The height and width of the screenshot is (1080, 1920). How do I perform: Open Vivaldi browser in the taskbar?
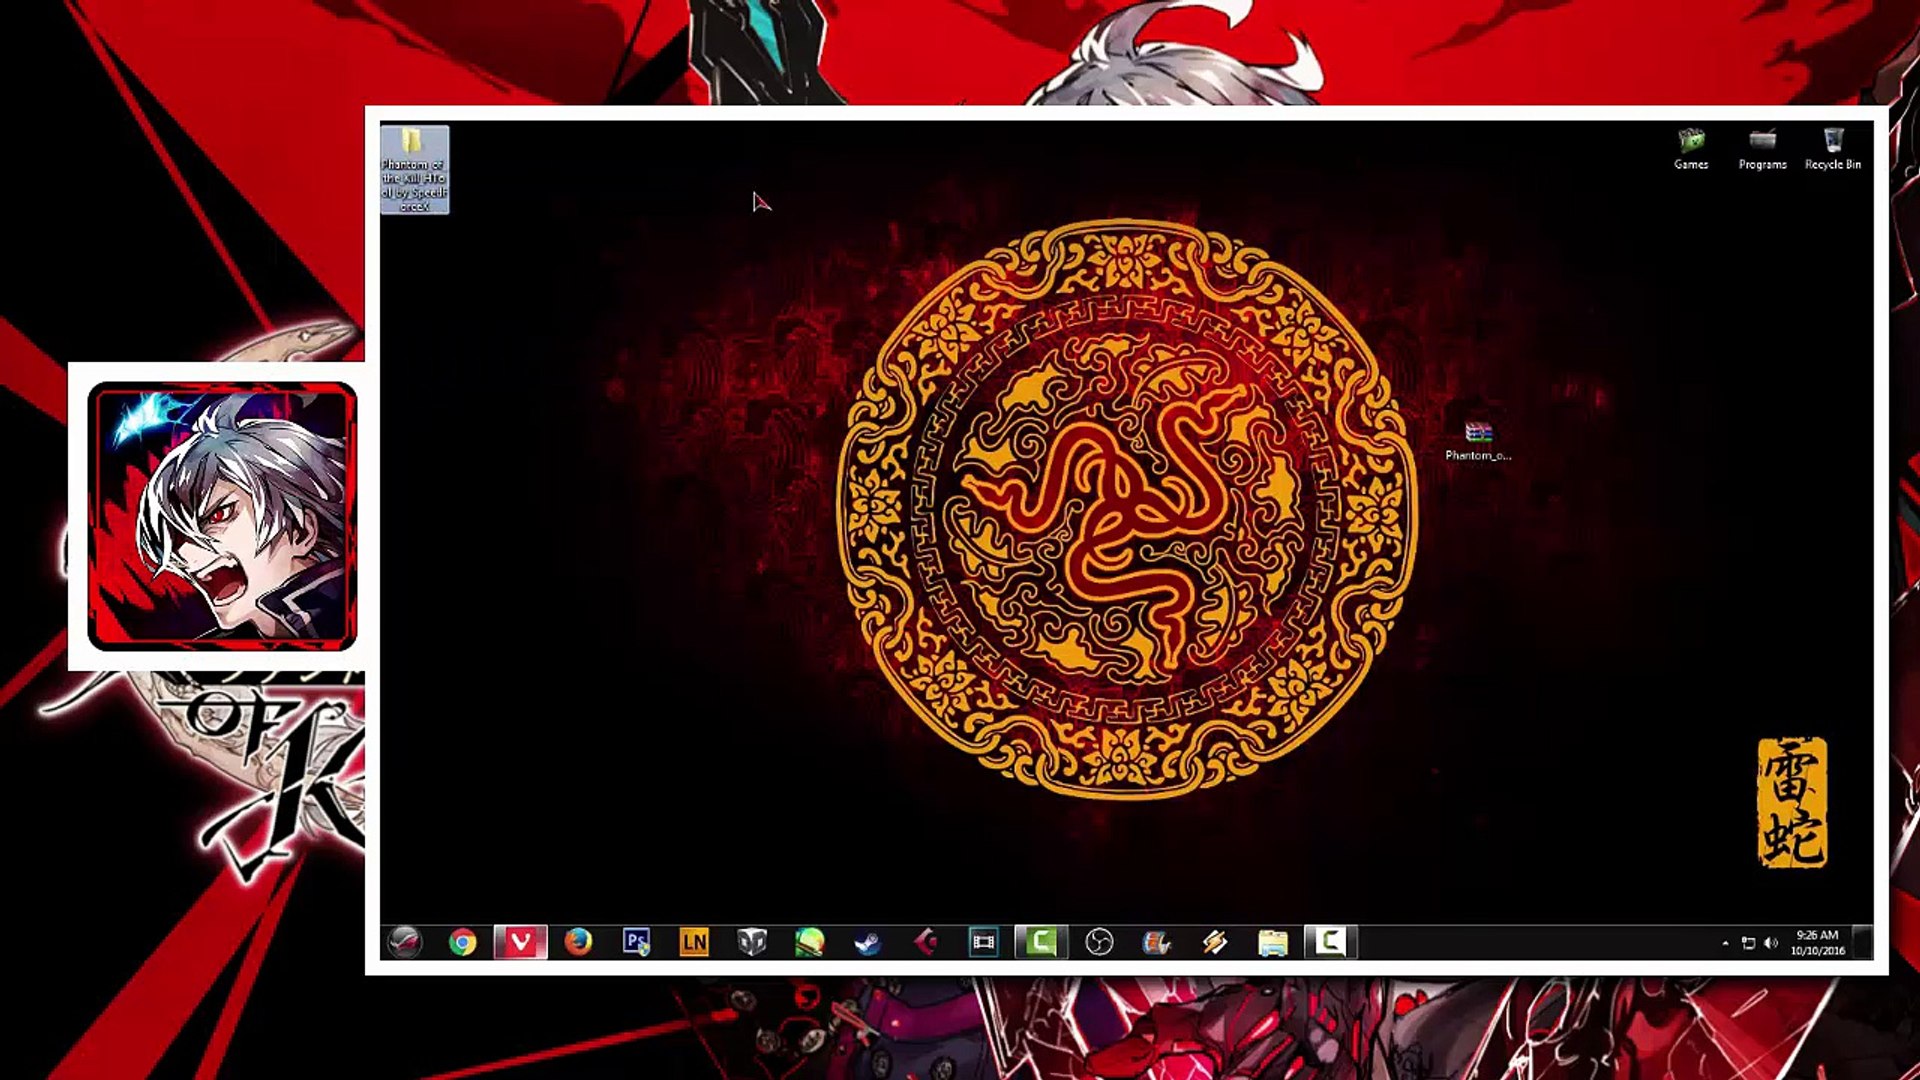pos(520,942)
